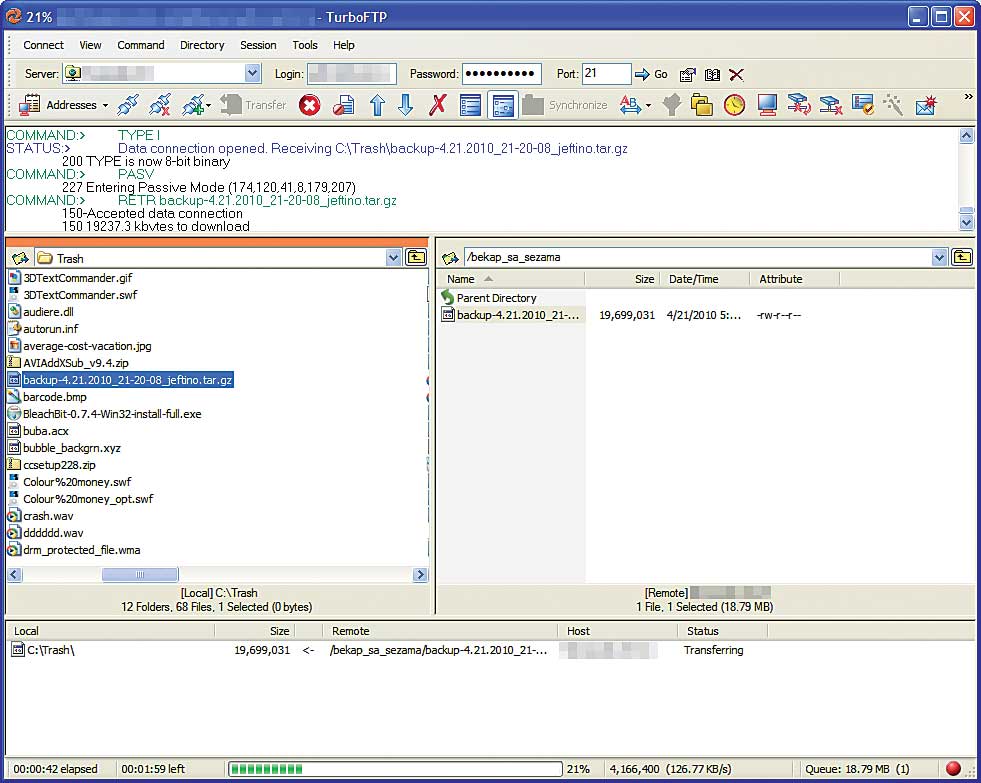
Task: Open the local Trash path dropdown
Action: [393, 258]
